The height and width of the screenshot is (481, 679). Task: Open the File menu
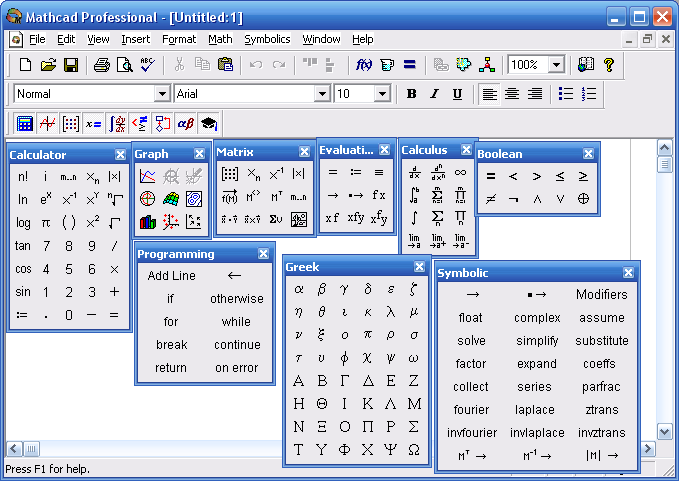pos(37,39)
